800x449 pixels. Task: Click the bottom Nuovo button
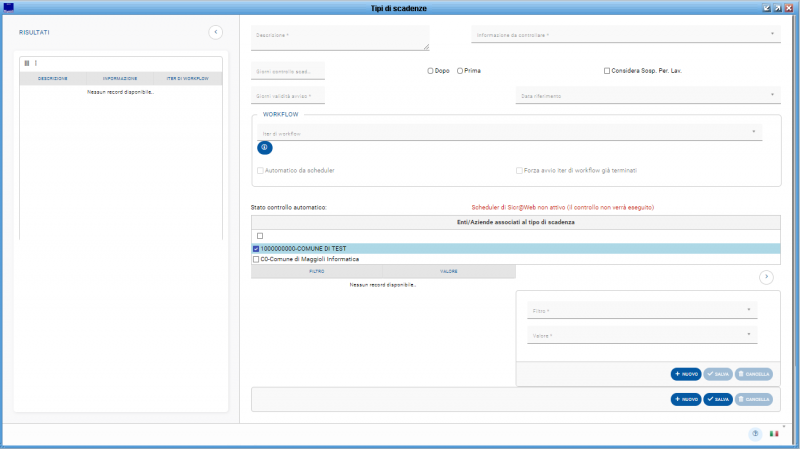[x=686, y=399]
